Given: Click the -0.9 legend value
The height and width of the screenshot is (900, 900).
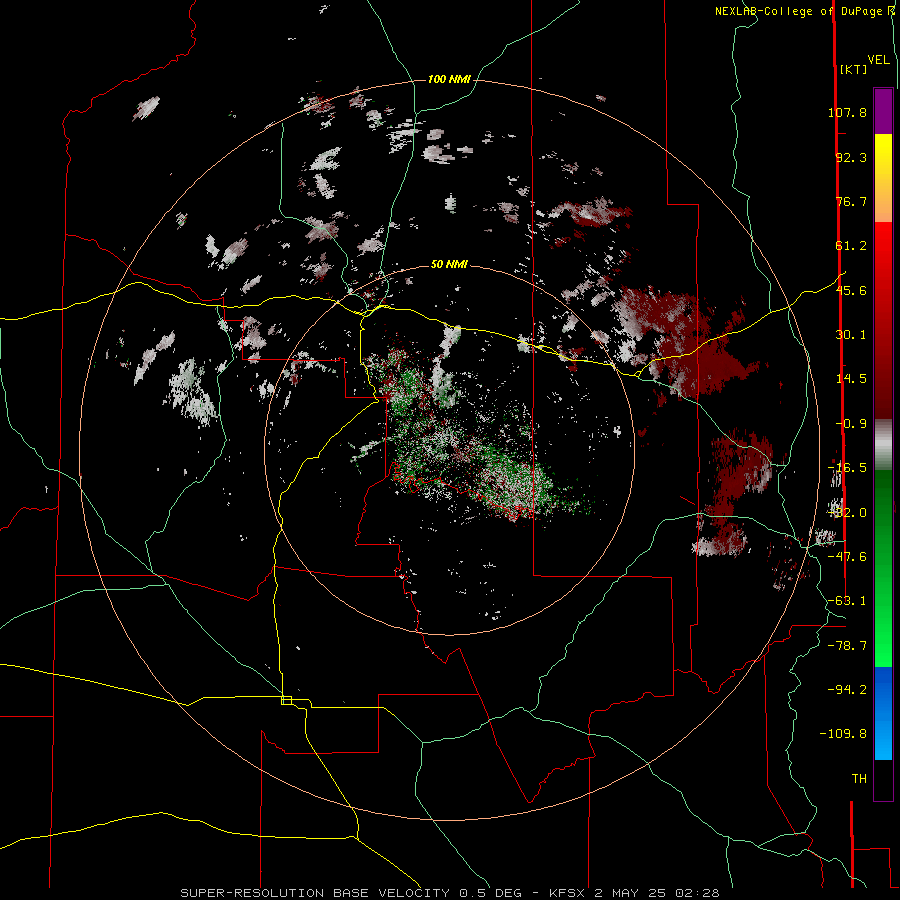Looking at the screenshot, I should [851, 424].
